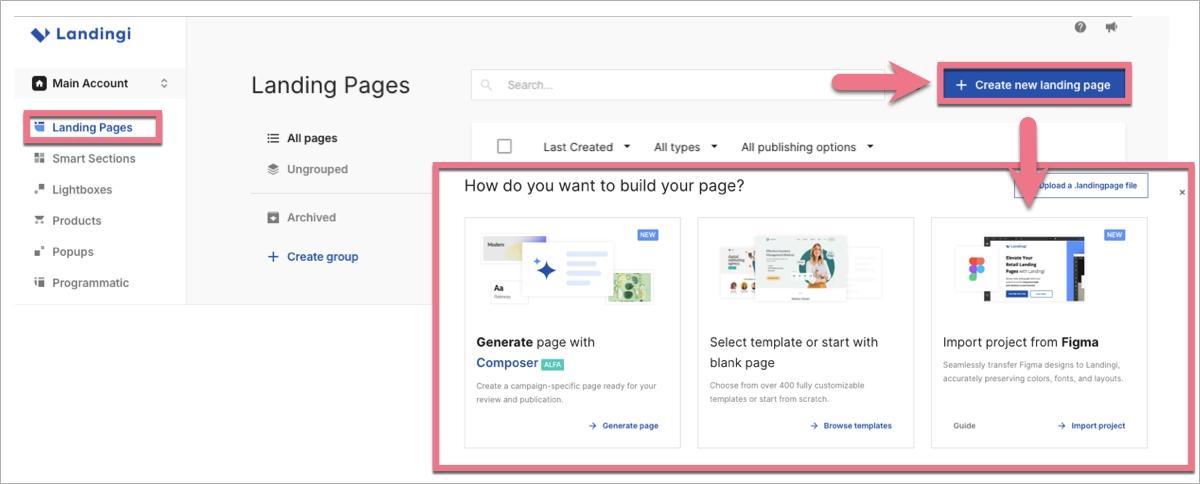The width and height of the screenshot is (1200, 484).
Task: Tick the select-all pages checkbox
Action: coord(504,147)
